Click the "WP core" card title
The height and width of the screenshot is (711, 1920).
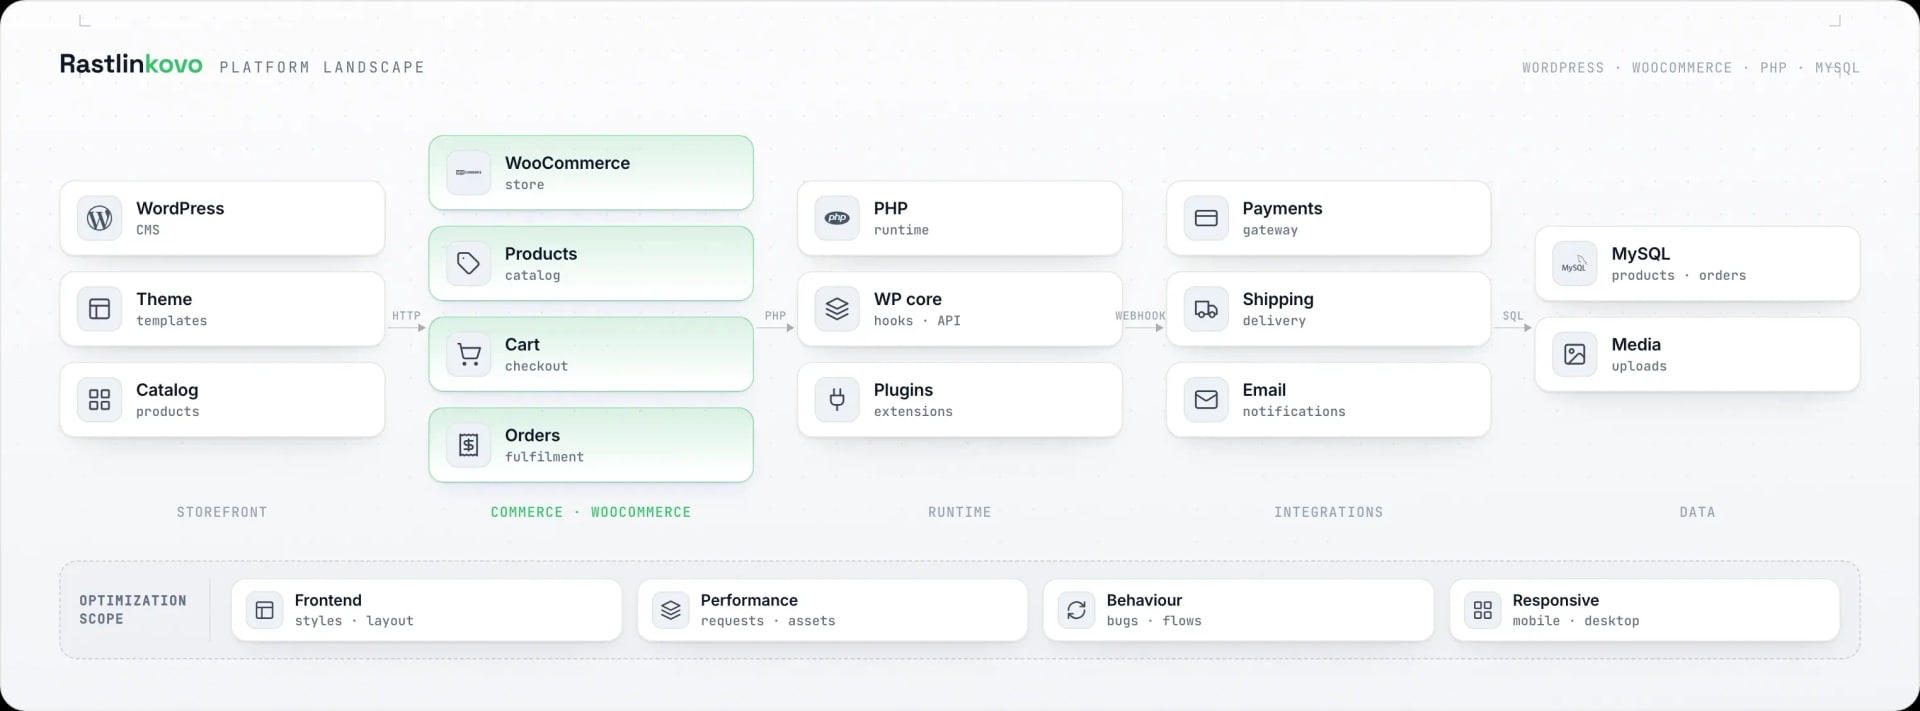[x=907, y=299]
